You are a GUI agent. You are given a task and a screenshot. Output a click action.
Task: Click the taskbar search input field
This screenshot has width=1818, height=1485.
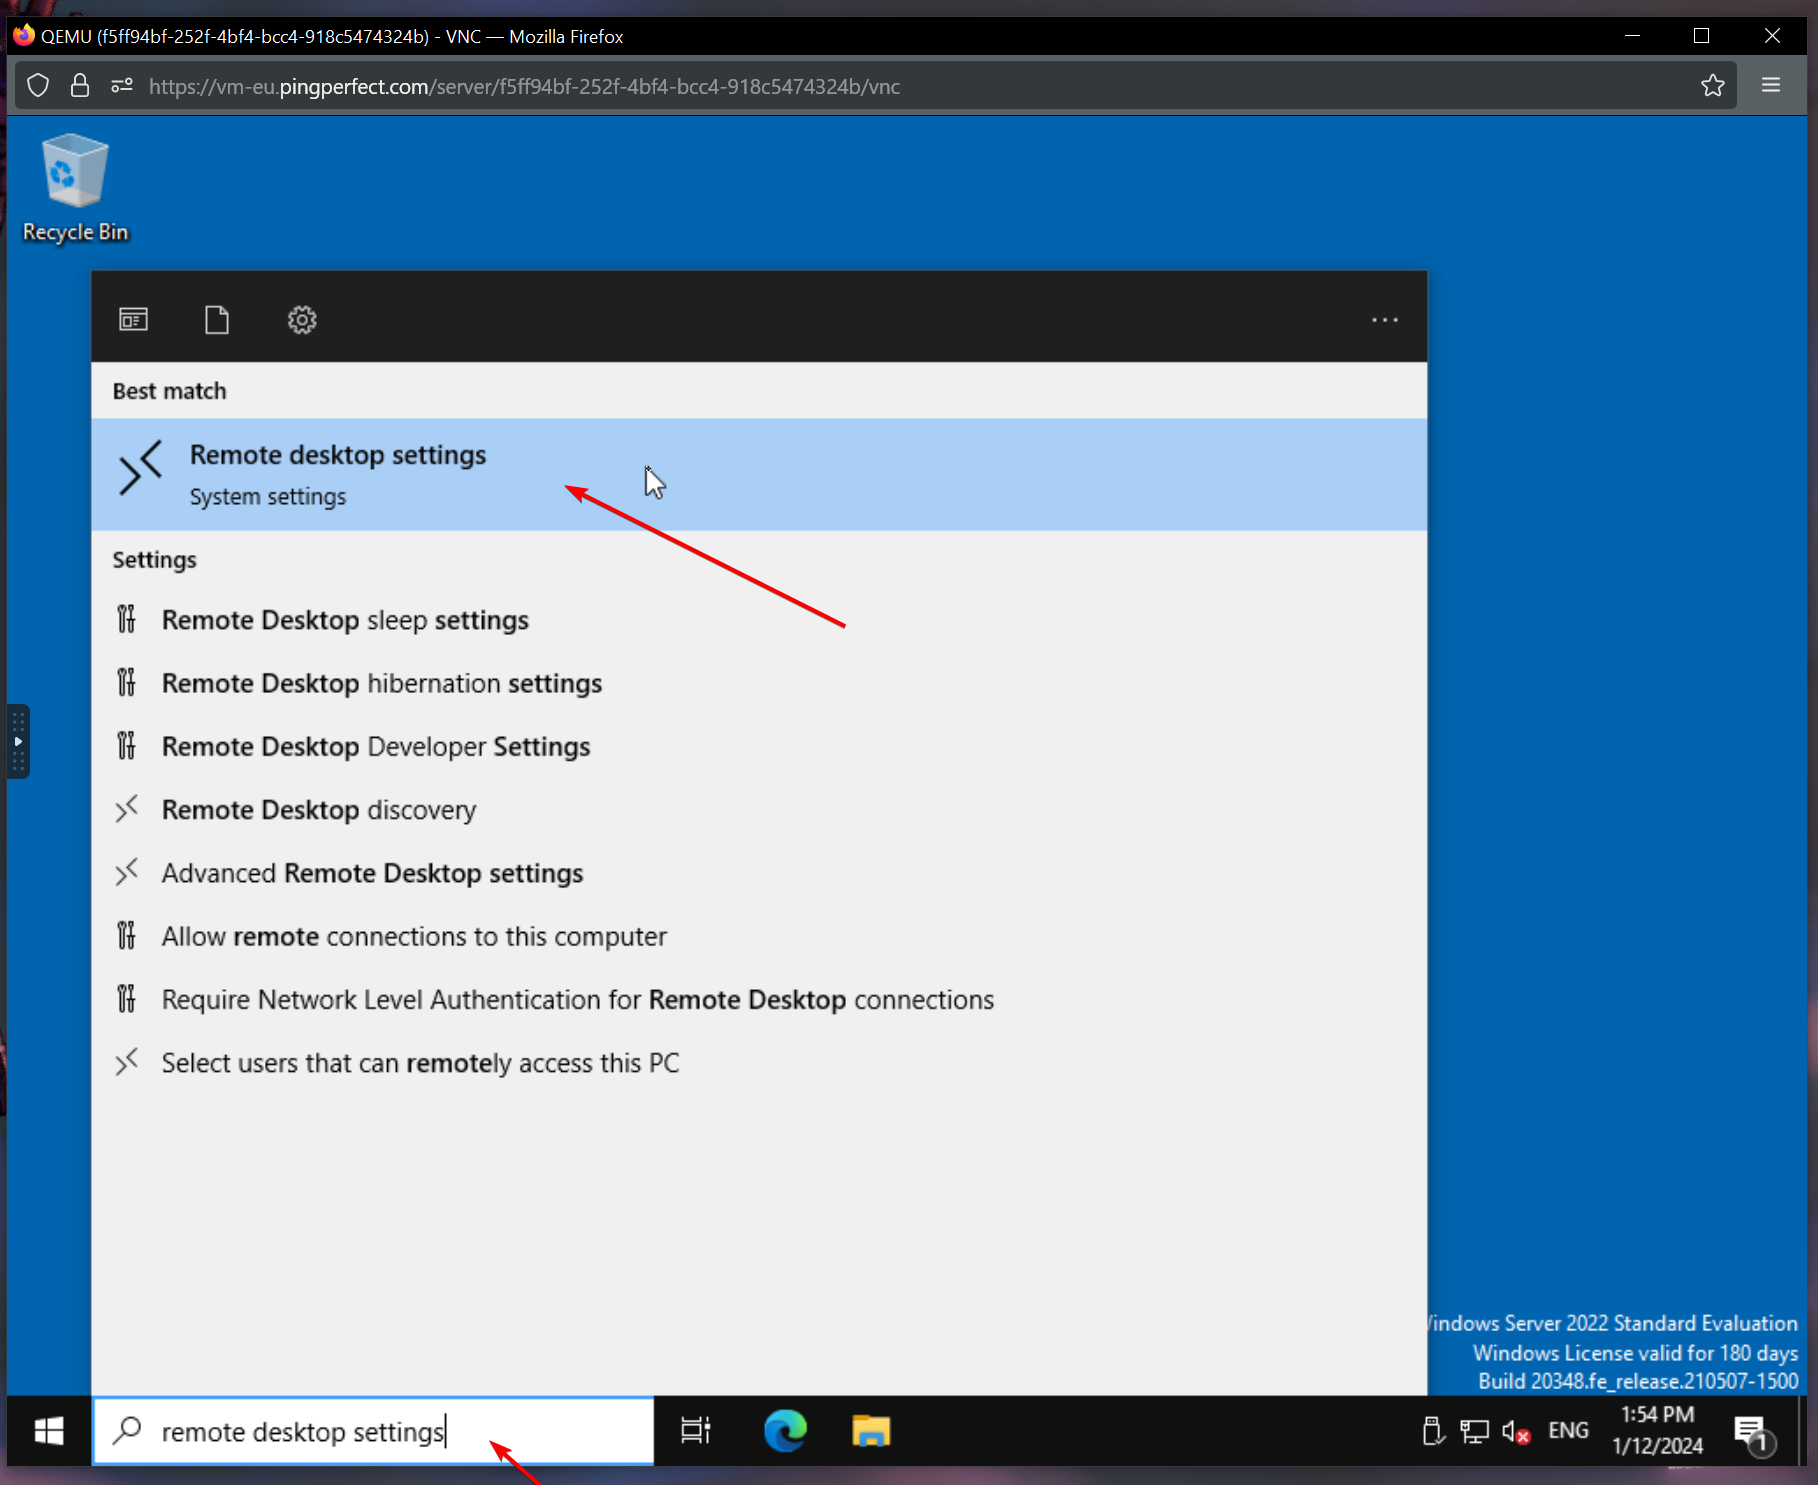tap(380, 1432)
